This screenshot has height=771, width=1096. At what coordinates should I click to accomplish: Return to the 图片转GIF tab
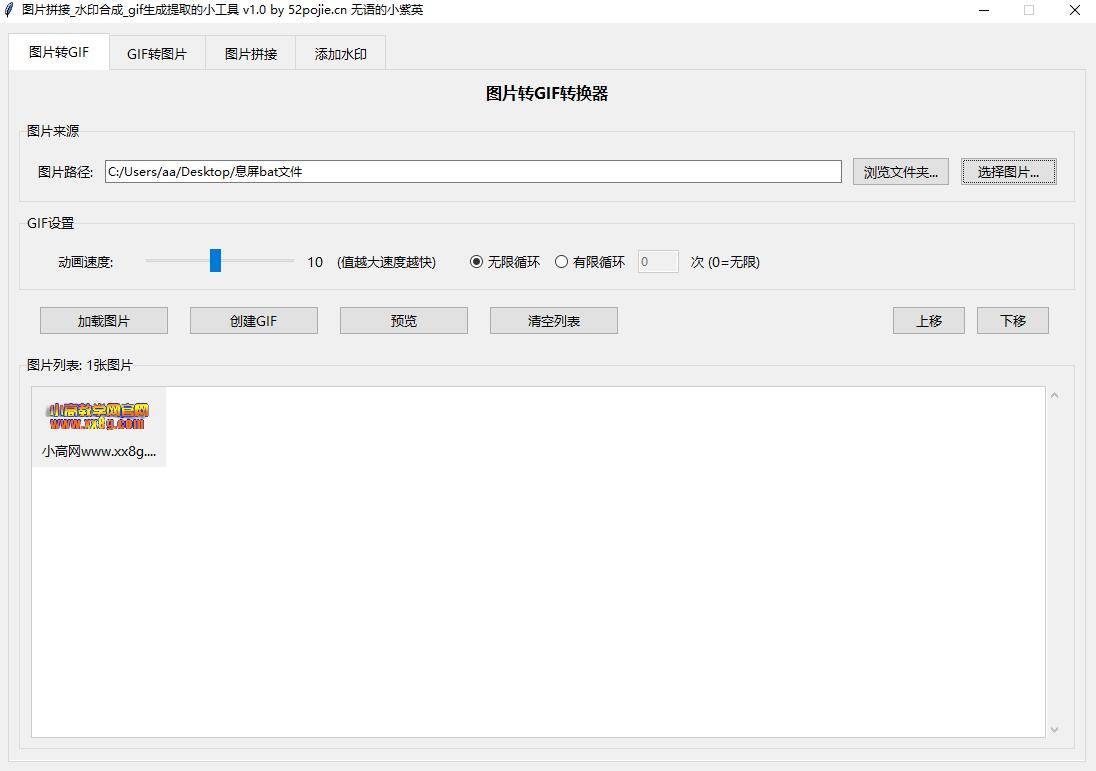pos(58,51)
